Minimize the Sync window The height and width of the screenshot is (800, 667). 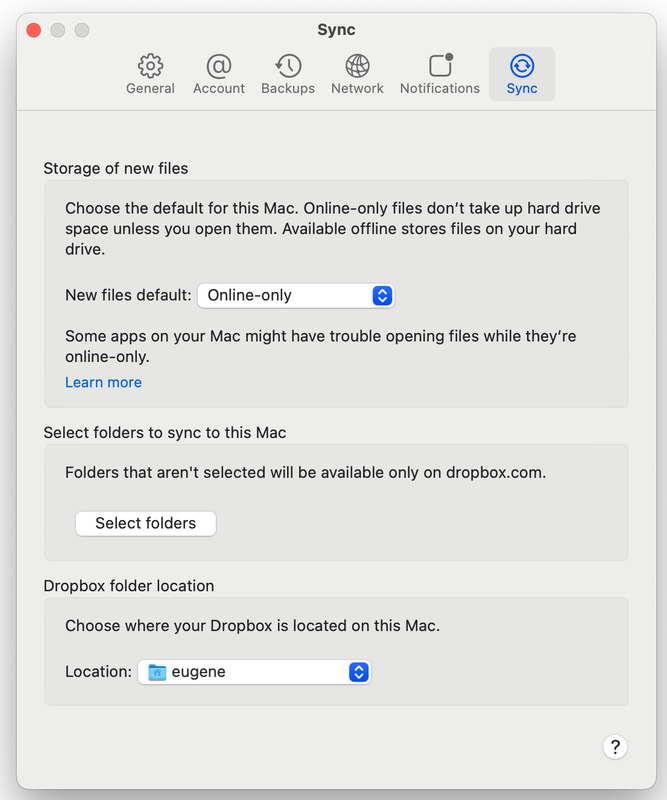[57, 30]
